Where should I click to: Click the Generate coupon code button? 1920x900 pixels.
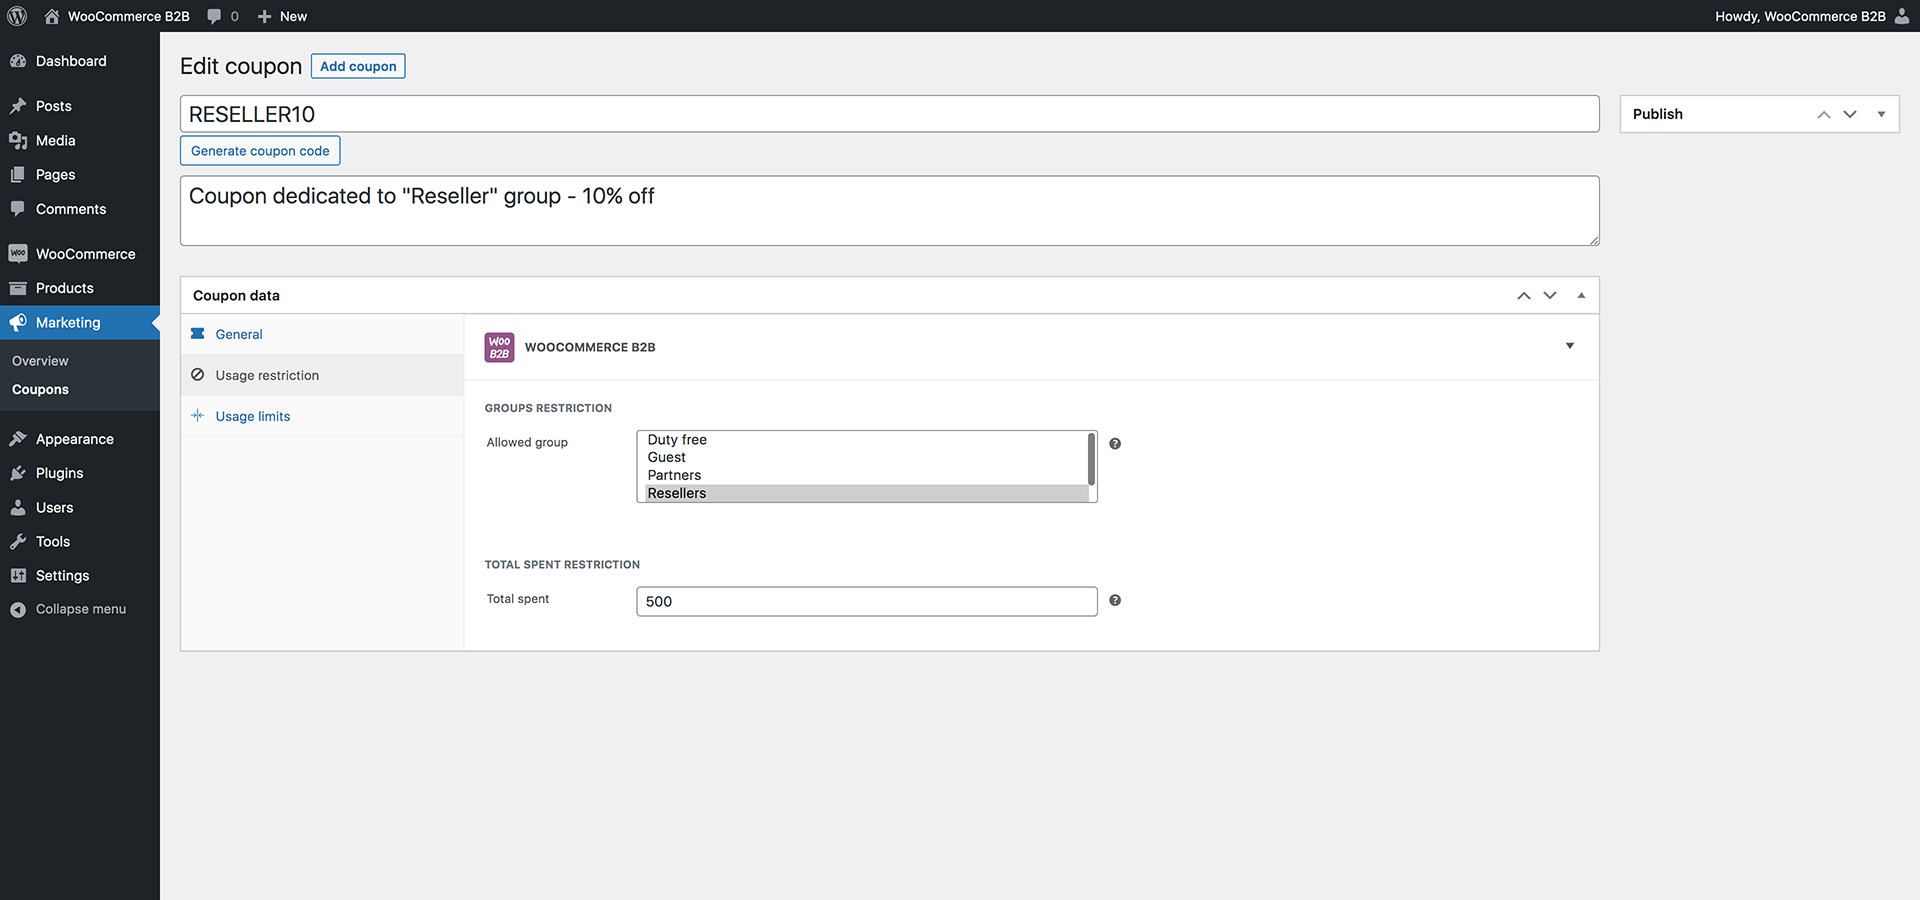(260, 151)
